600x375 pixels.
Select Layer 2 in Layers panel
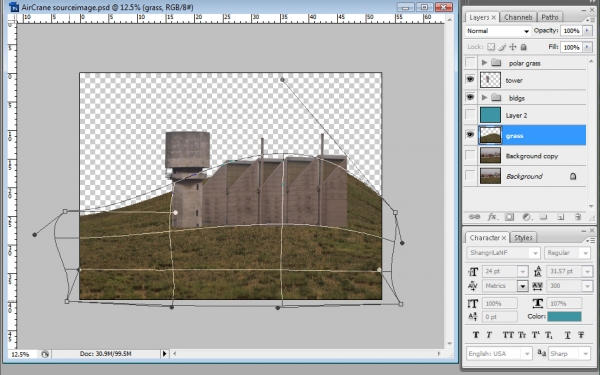click(532, 115)
